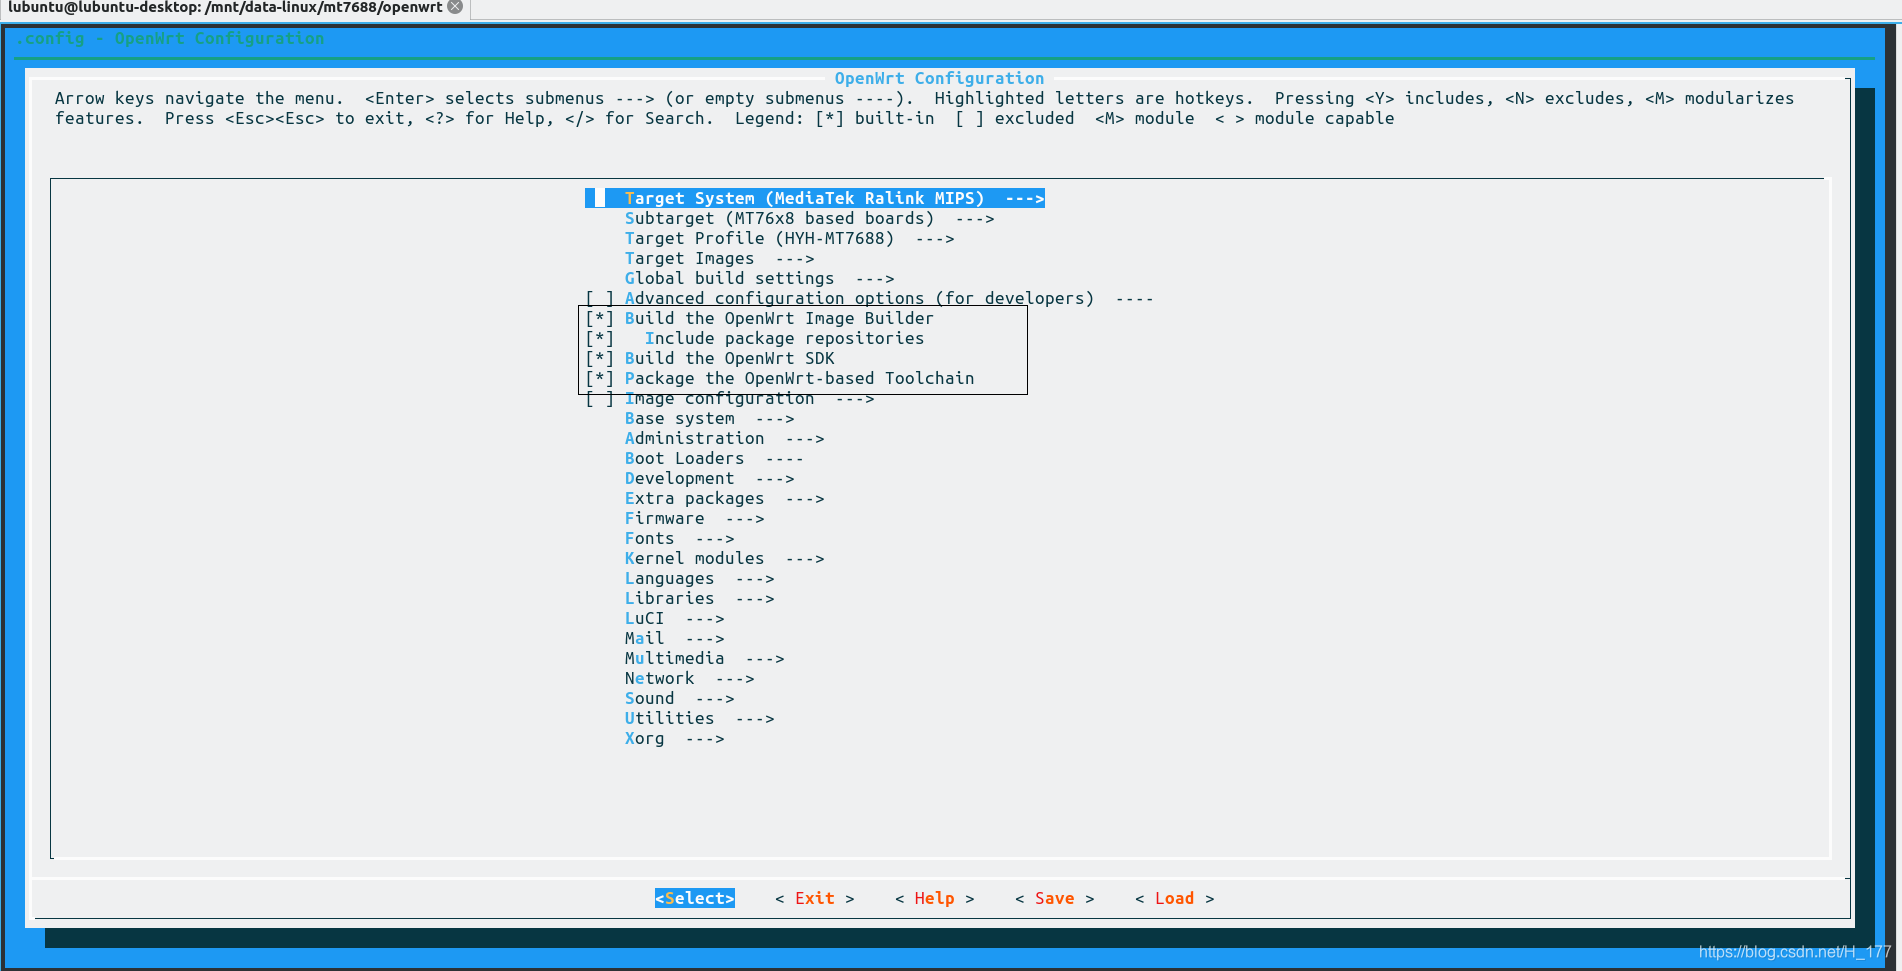Open Global build settings submenu
Viewport: 1902px width, 971px height.
pos(760,278)
